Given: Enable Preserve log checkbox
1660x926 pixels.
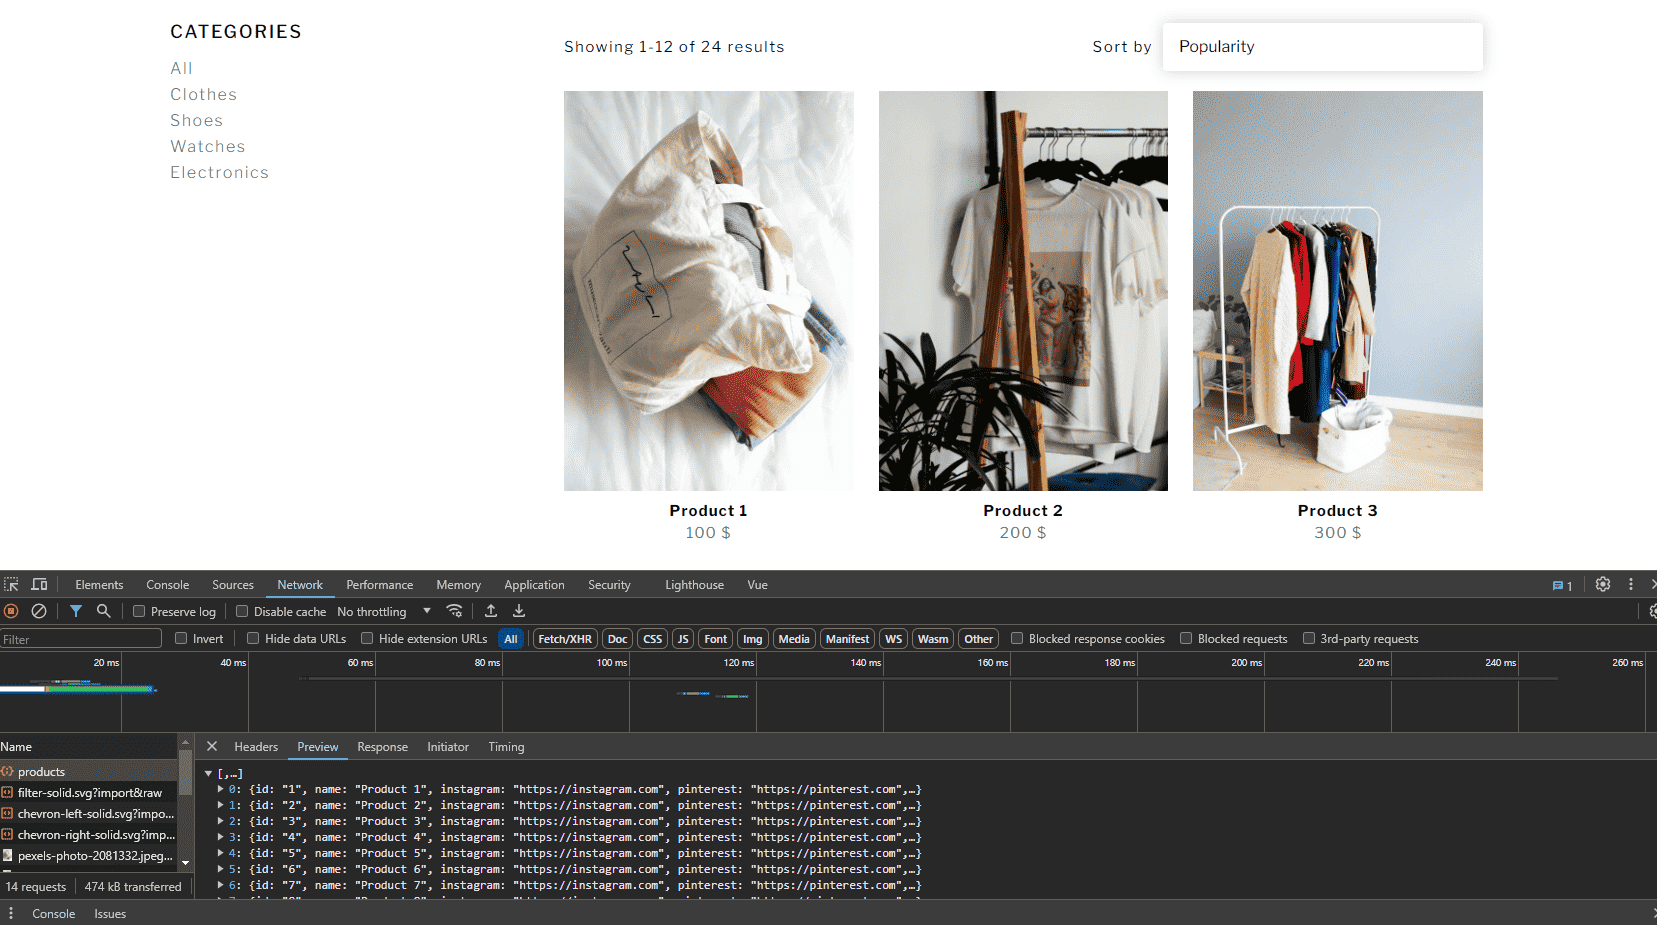Looking at the screenshot, I should tap(139, 611).
